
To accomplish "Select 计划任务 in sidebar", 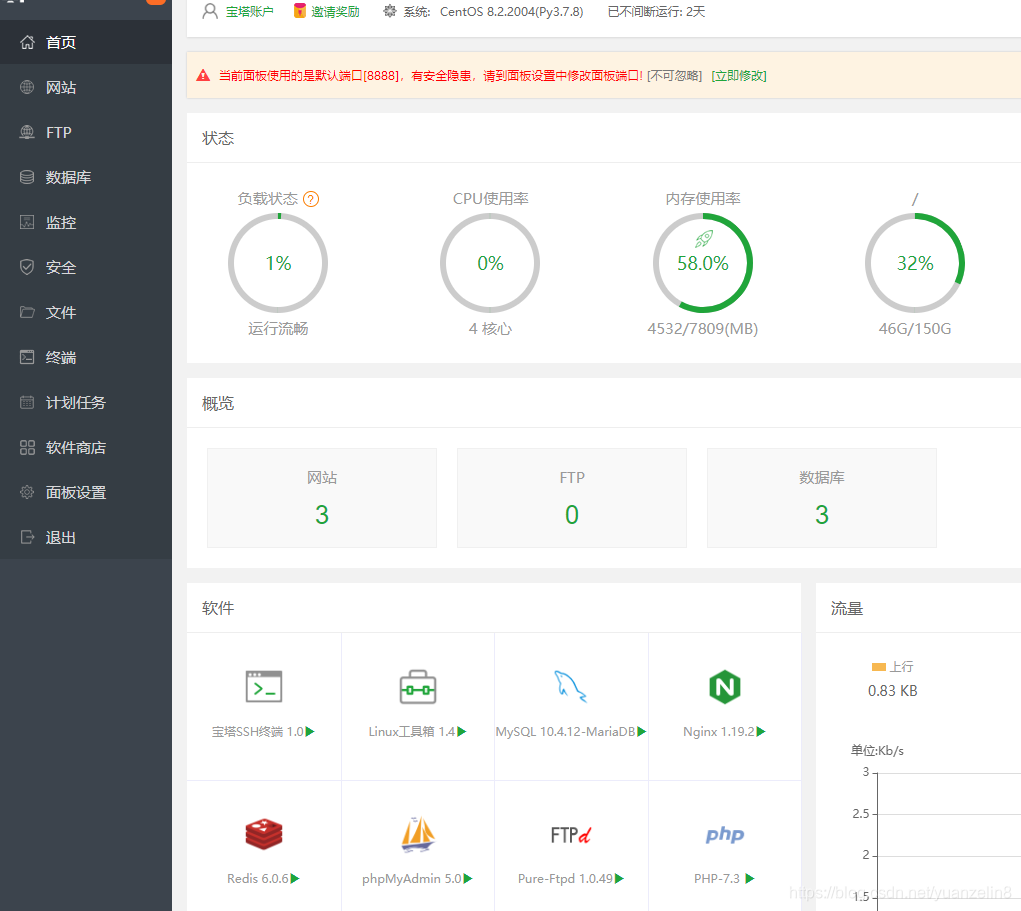I will pos(86,402).
